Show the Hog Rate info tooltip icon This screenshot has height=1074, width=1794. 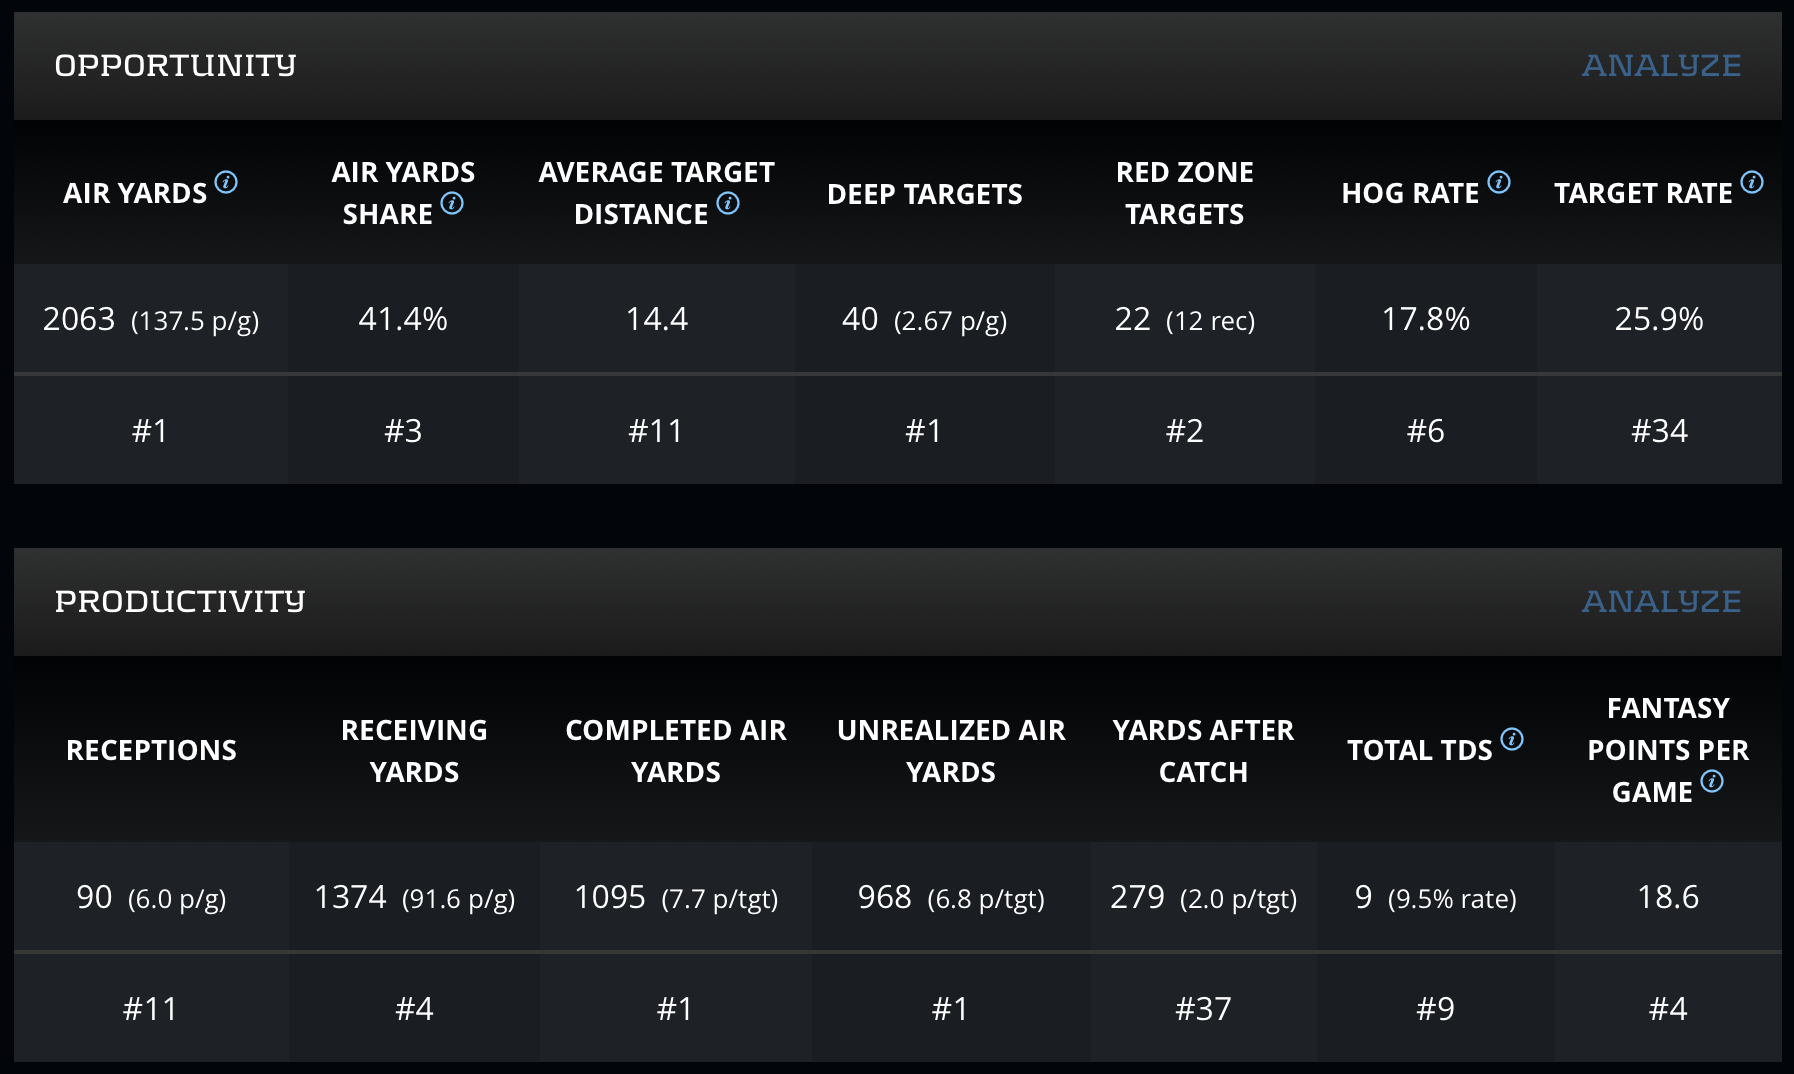click(x=1499, y=182)
